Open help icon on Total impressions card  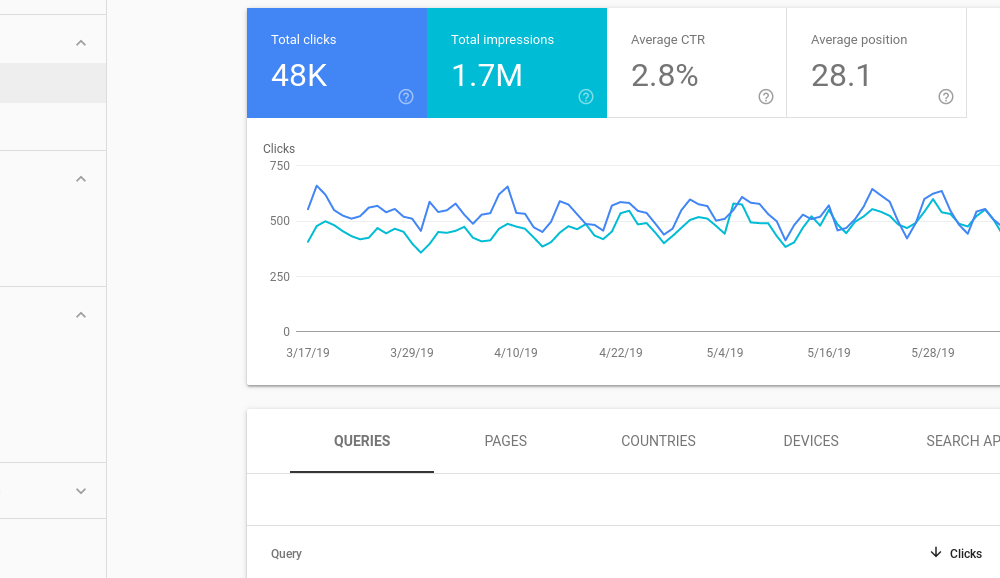click(x=586, y=97)
